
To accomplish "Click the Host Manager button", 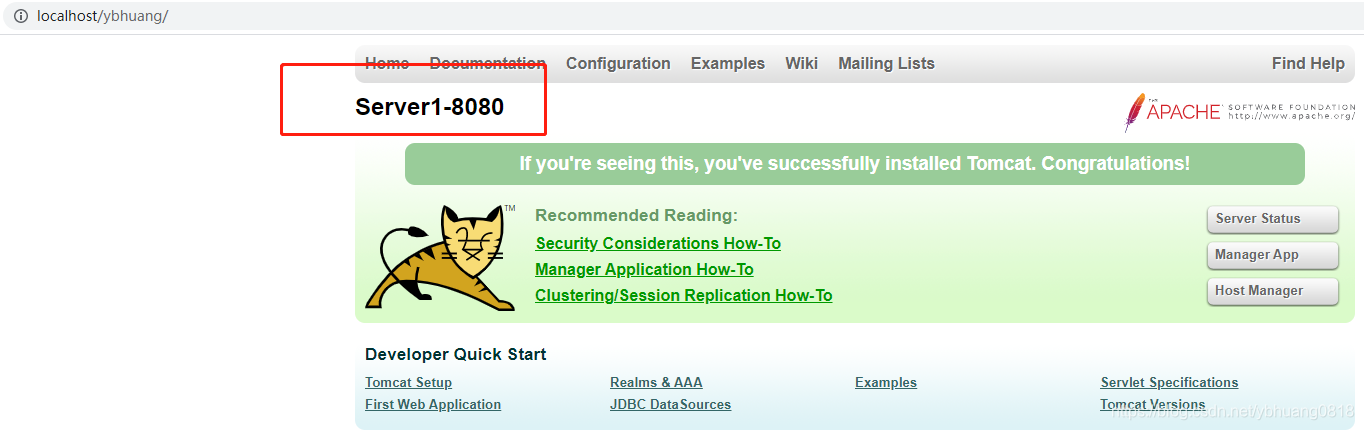I will coord(1272,291).
